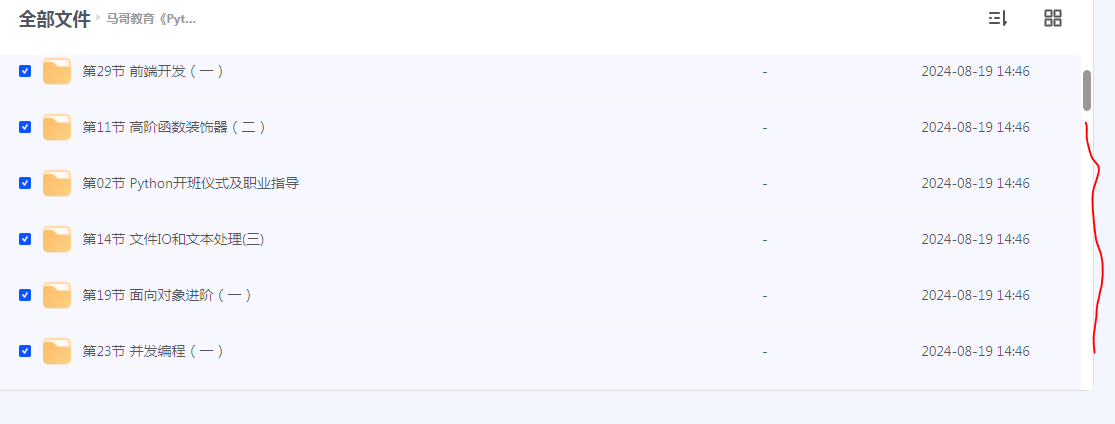Toggle checkbox for 第14节 文件IO和文本处理

click(25, 239)
